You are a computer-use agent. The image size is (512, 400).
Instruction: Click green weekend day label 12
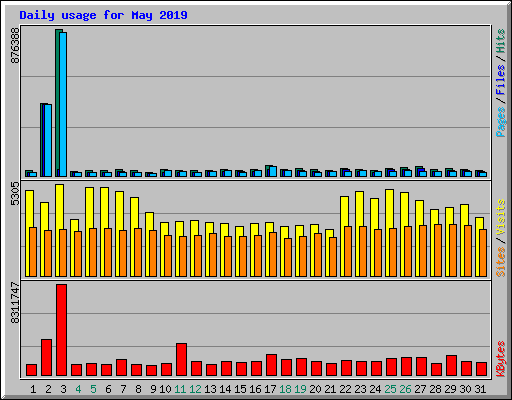coord(195,389)
